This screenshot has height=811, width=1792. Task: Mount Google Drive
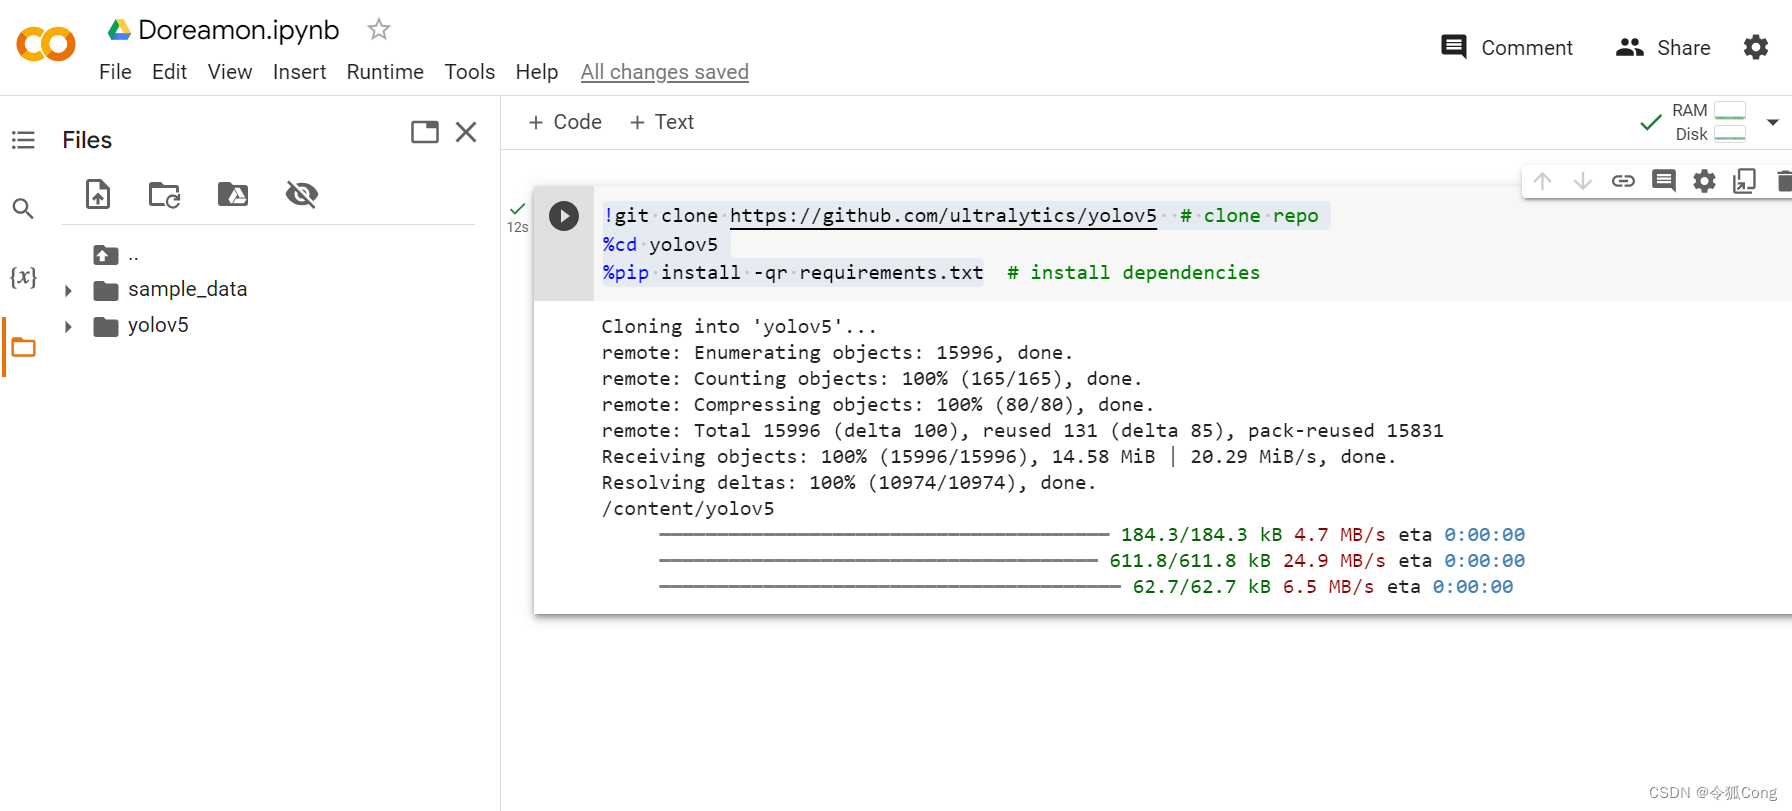coord(233,194)
